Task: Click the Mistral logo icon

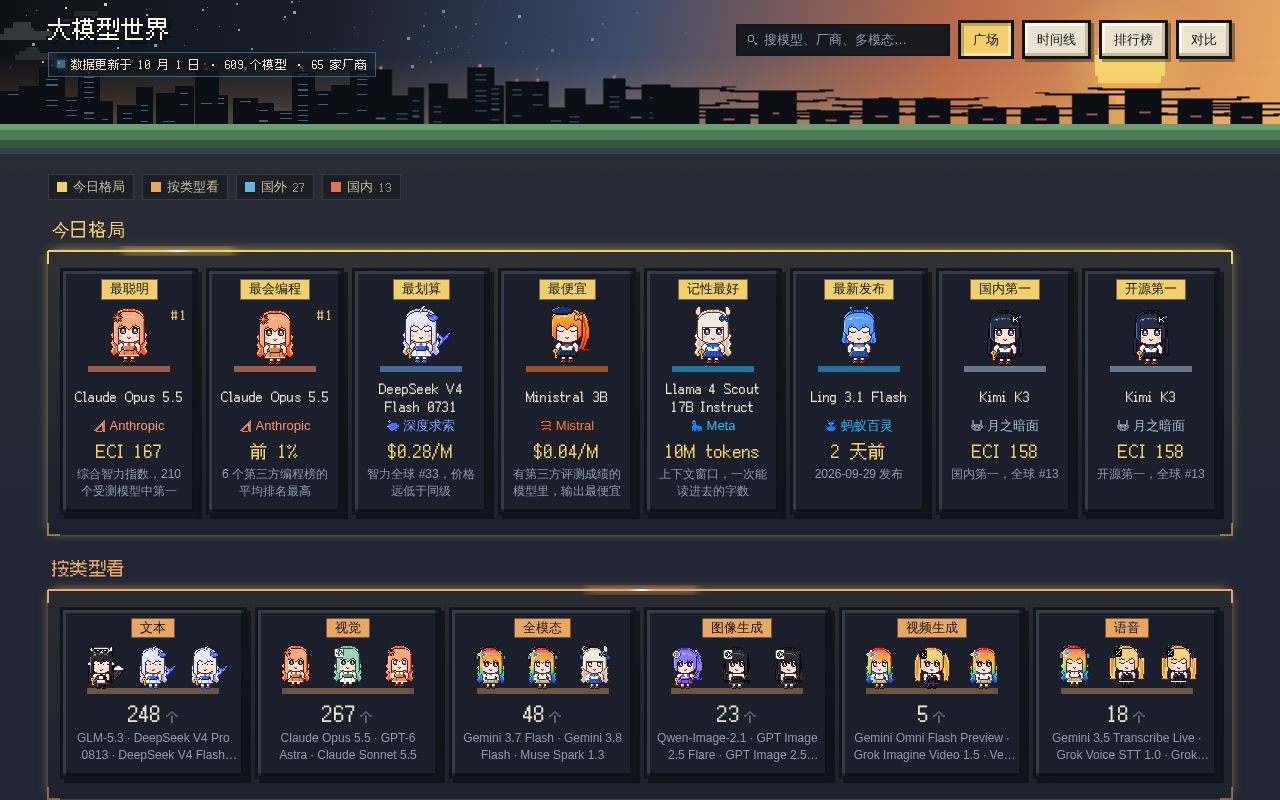Action: (546, 426)
